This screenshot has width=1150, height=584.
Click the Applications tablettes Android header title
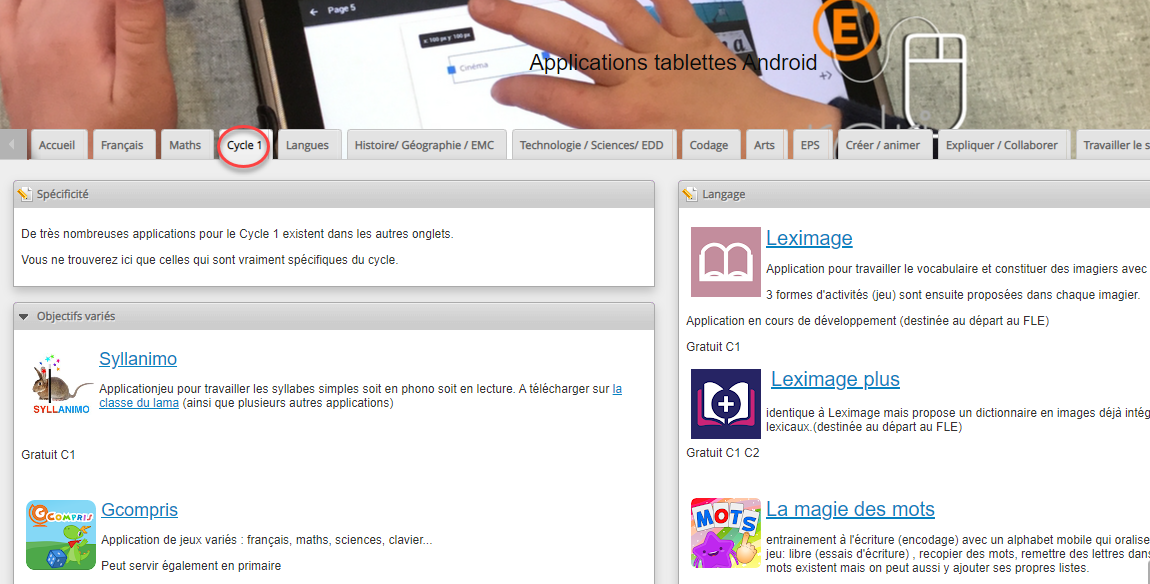[673, 63]
